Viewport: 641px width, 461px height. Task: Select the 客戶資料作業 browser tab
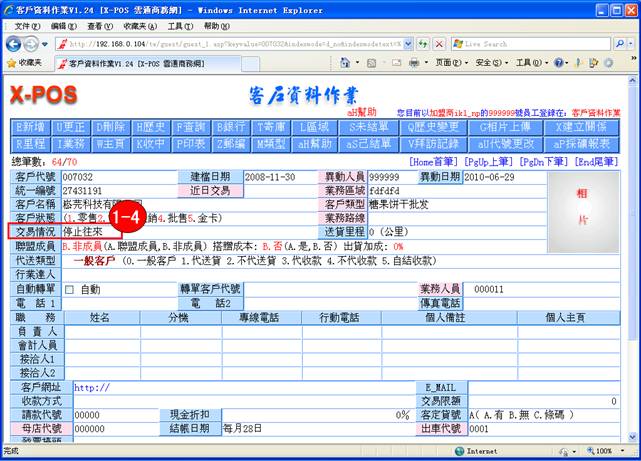(130, 63)
